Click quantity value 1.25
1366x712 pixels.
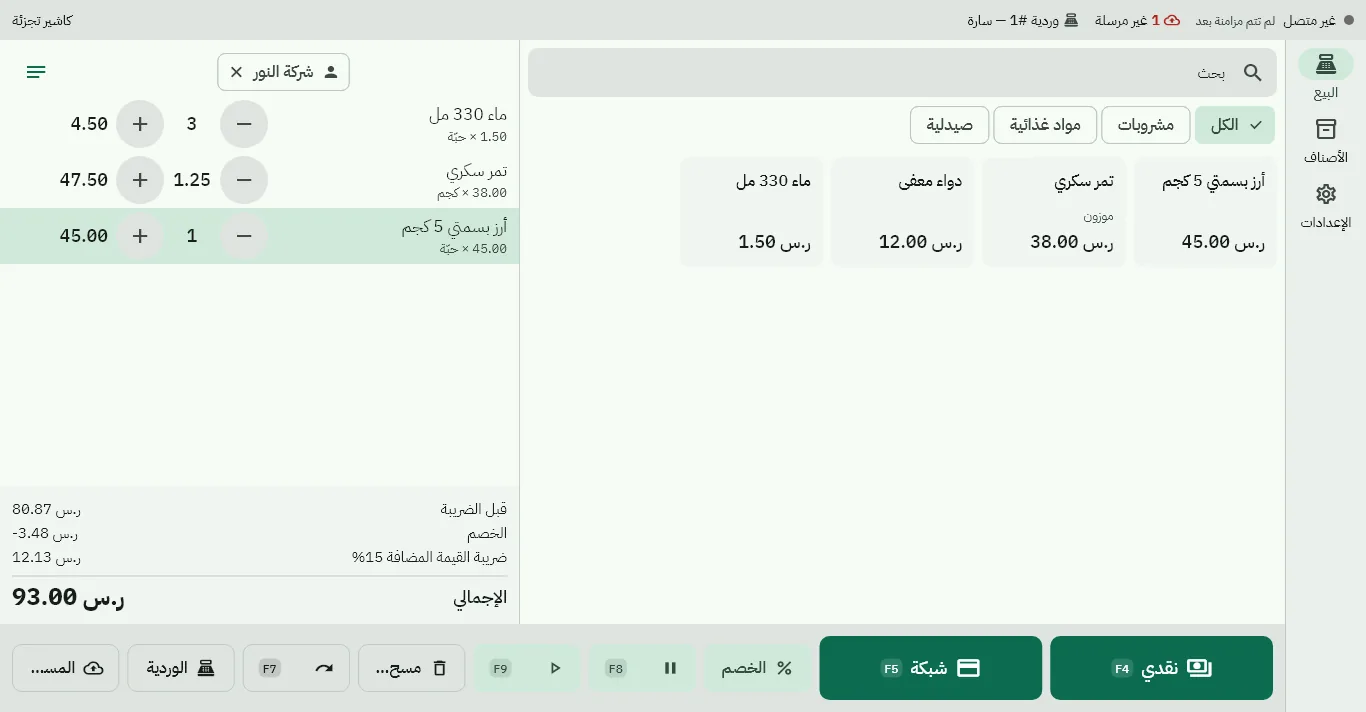[192, 180]
